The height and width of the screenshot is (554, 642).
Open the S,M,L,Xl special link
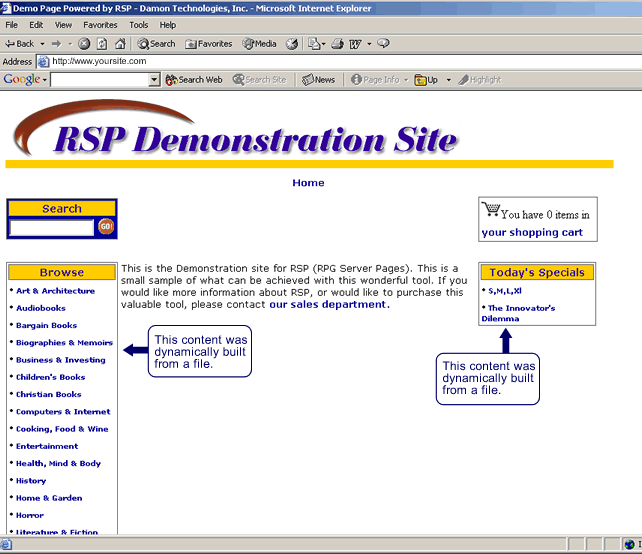click(x=505, y=291)
